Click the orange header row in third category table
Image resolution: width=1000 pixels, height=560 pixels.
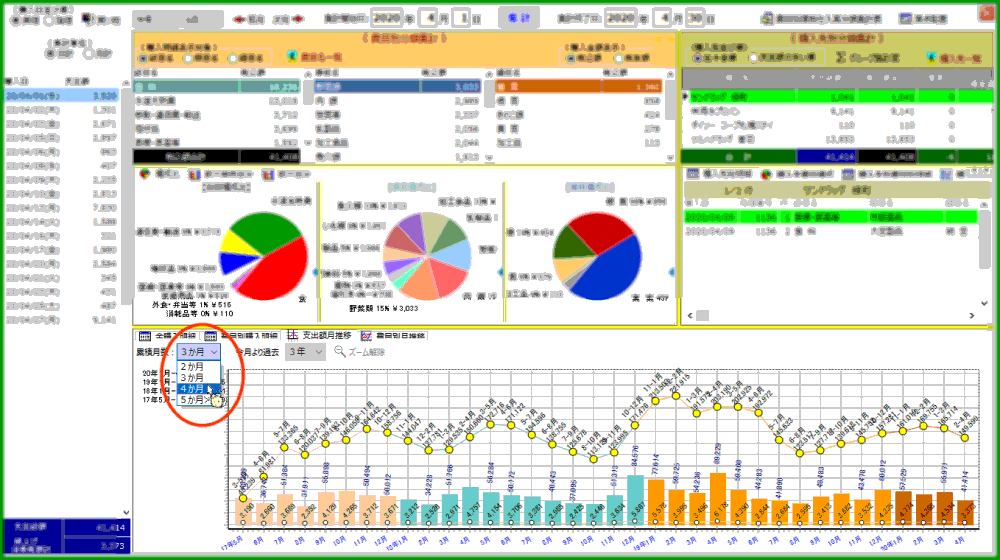pos(578,87)
